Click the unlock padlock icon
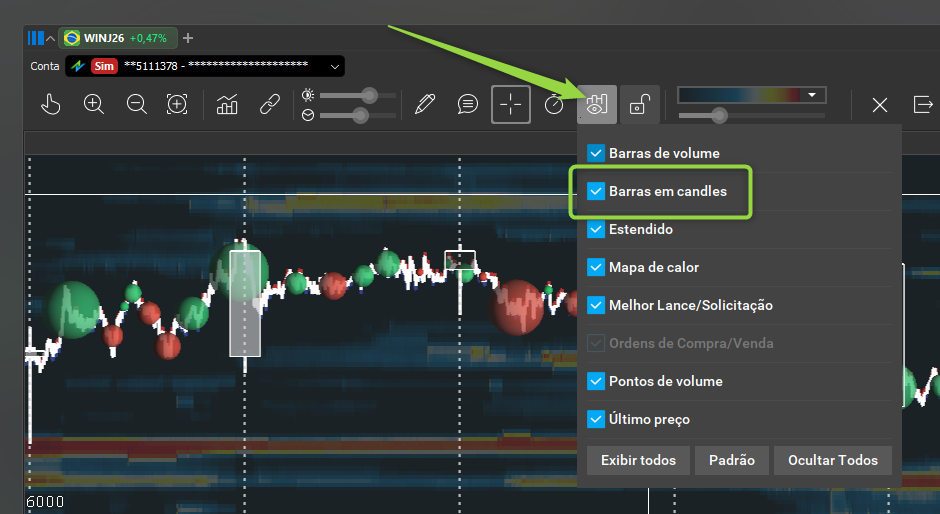Viewport: 940px width, 514px height. click(640, 104)
